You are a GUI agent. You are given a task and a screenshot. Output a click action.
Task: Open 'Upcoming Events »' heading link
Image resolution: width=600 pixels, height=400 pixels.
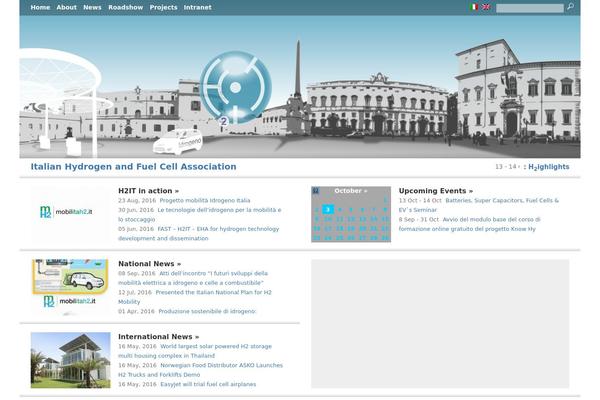436,191
